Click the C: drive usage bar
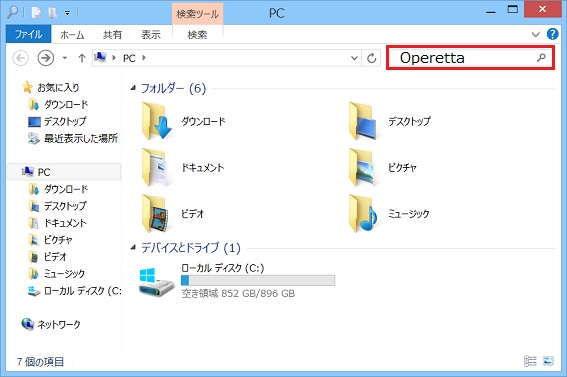Viewport: 567px width, 377px height. tap(258, 280)
